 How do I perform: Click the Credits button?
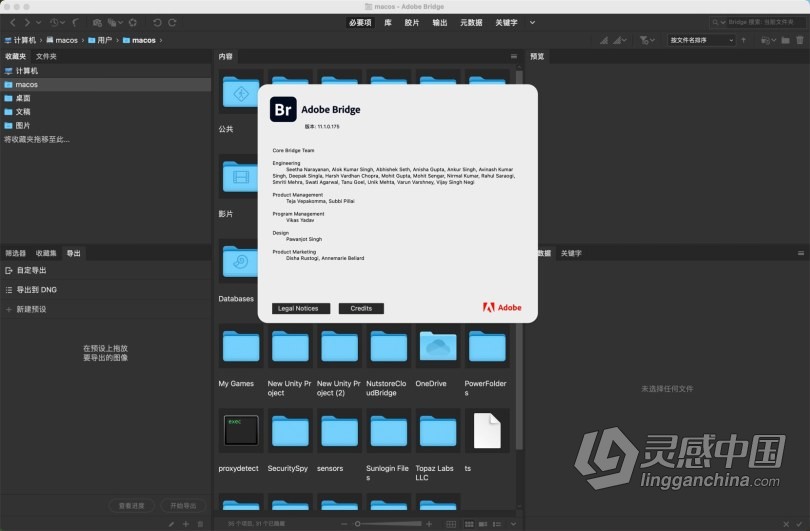(361, 308)
